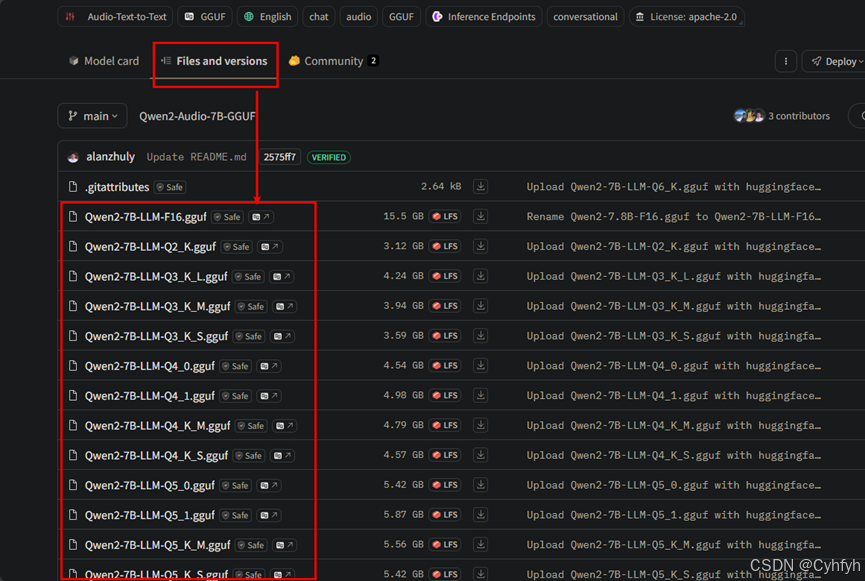Open the three-dot more options menu

tap(786, 61)
